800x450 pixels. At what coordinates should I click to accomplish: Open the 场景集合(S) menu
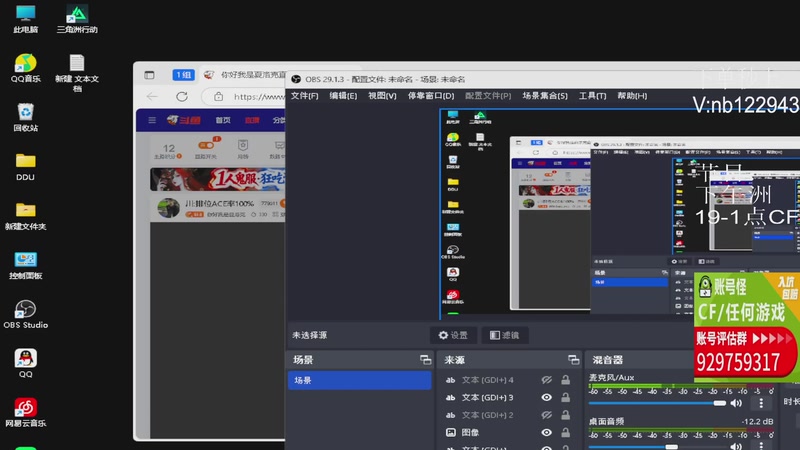[545, 96]
